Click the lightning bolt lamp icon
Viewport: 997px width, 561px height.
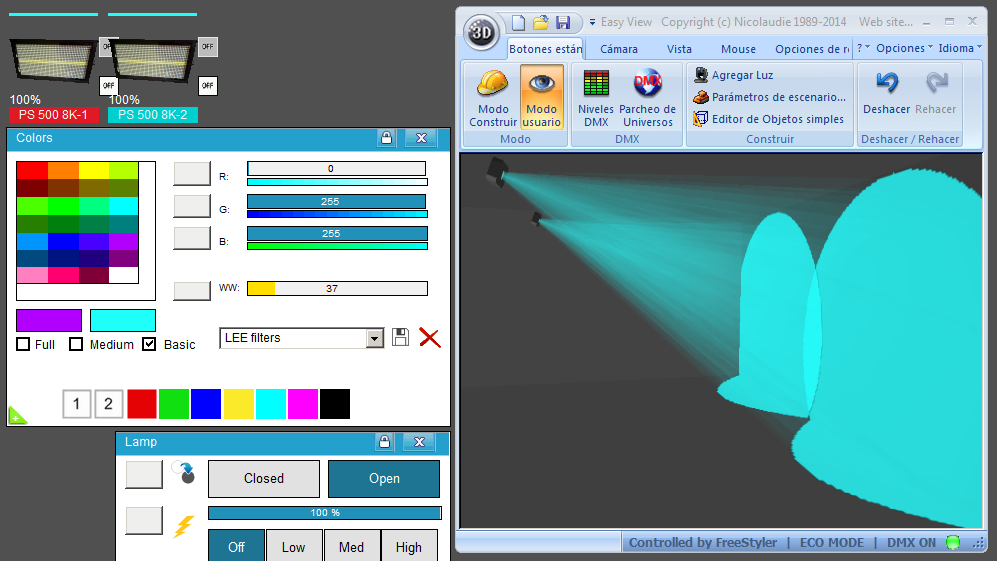[x=184, y=526]
